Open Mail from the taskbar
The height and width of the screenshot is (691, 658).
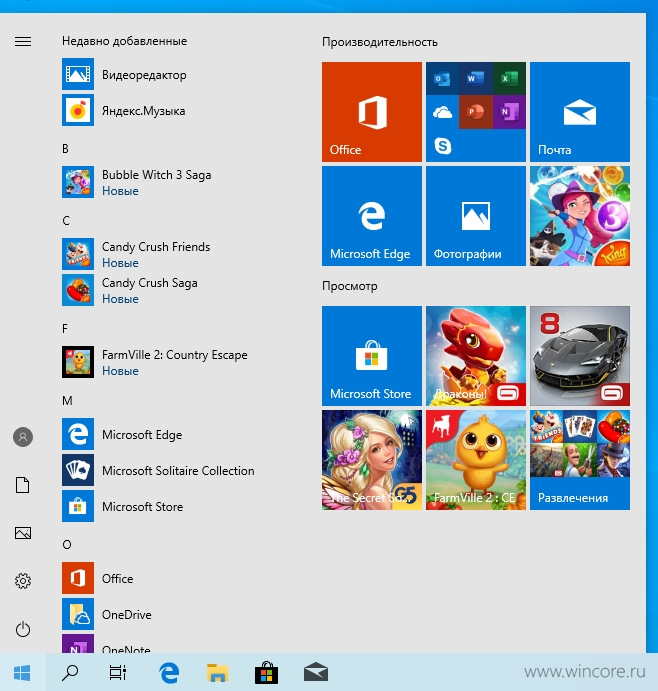(x=316, y=673)
